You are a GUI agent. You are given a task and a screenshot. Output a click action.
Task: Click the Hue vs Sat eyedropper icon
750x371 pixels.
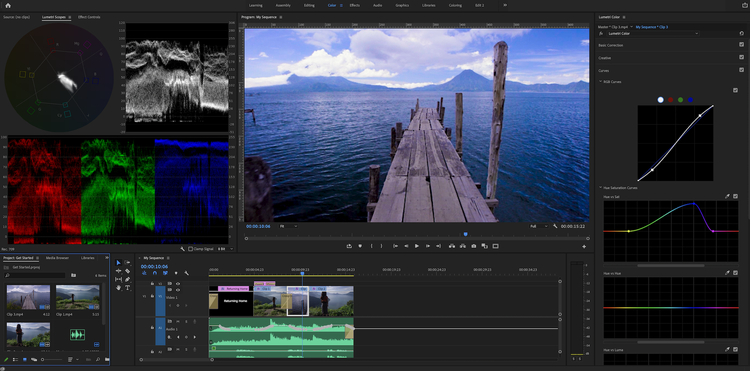click(x=728, y=196)
